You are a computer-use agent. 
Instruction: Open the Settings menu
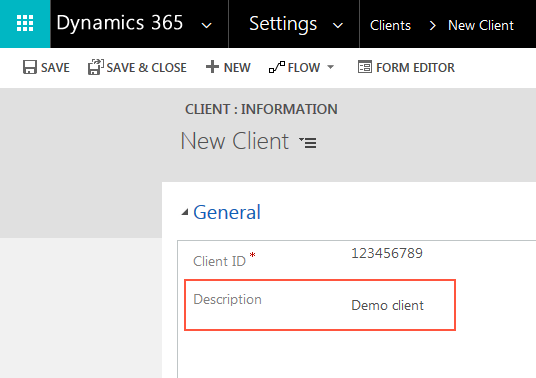click(x=283, y=24)
